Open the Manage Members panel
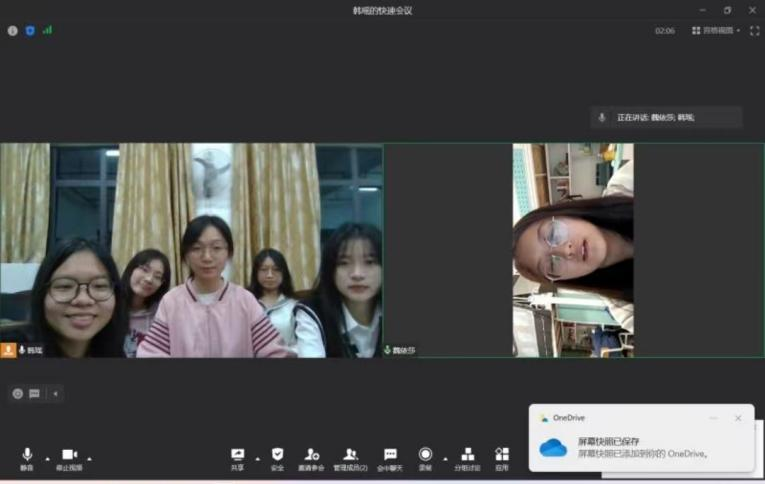This screenshot has width=765, height=484. (x=350, y=455)
